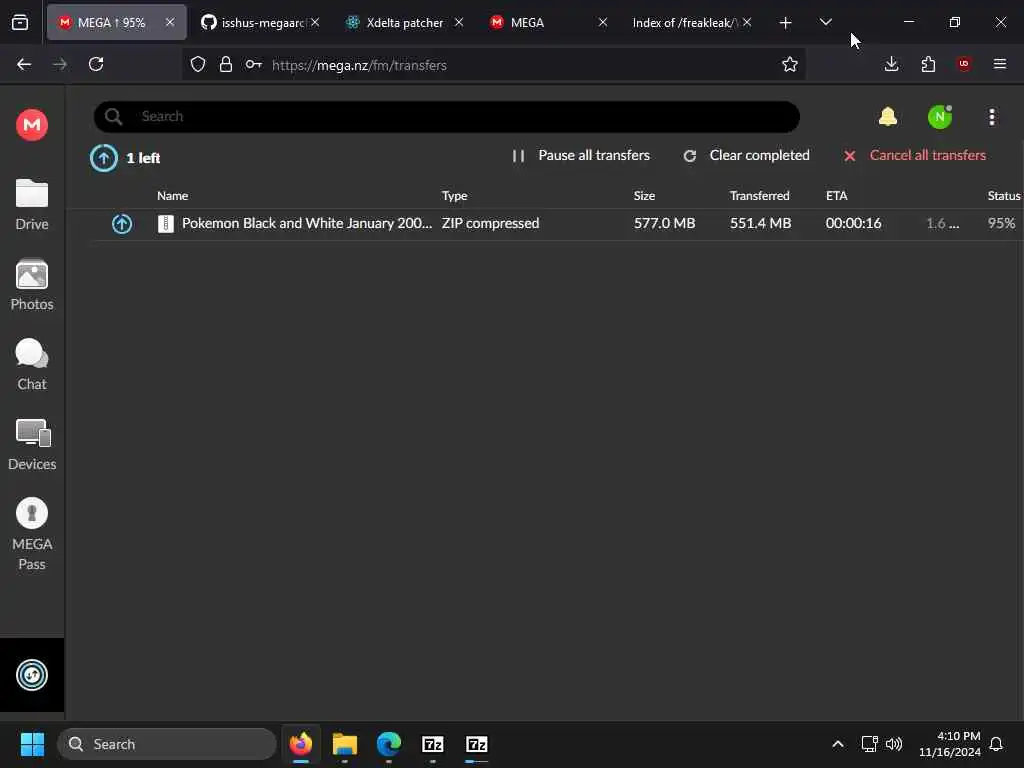Viewport: 1024px width, 768px height.
Task: Open the extensions puzzle icon
Action: [x=928, y=64]
